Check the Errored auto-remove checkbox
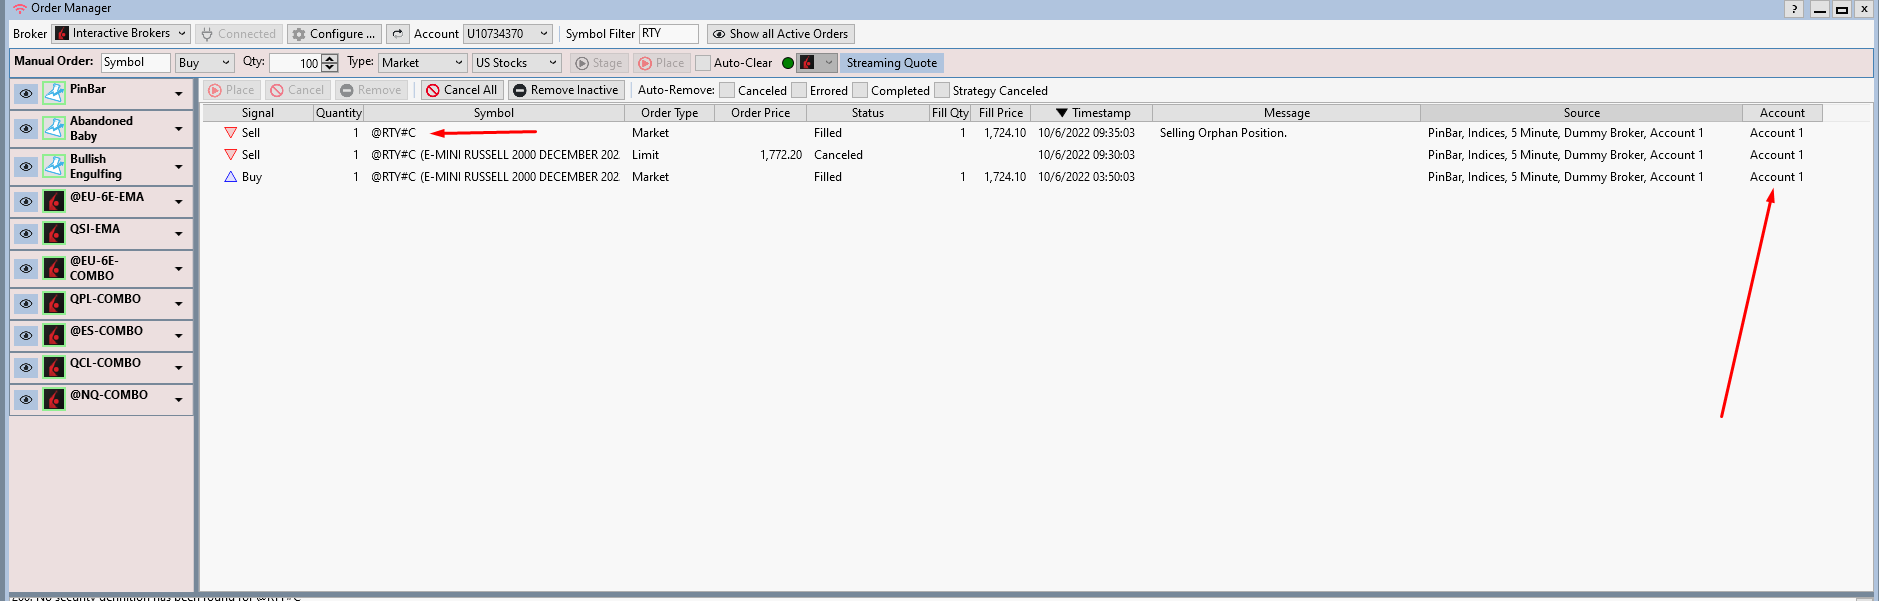 tap(799, 90)
